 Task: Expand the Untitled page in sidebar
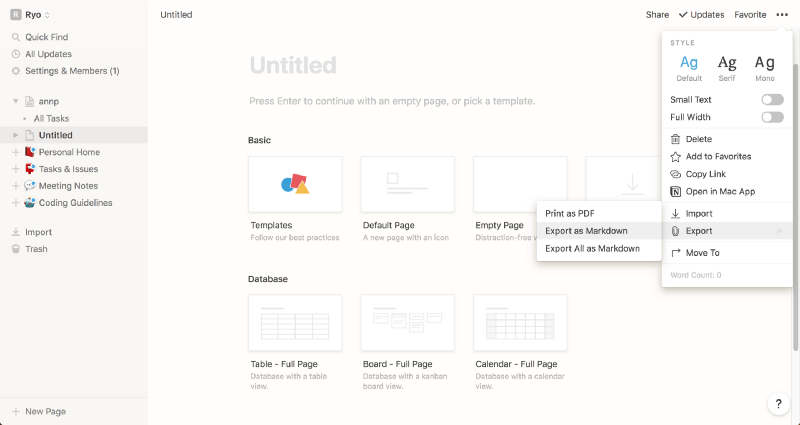pos(16,135)
